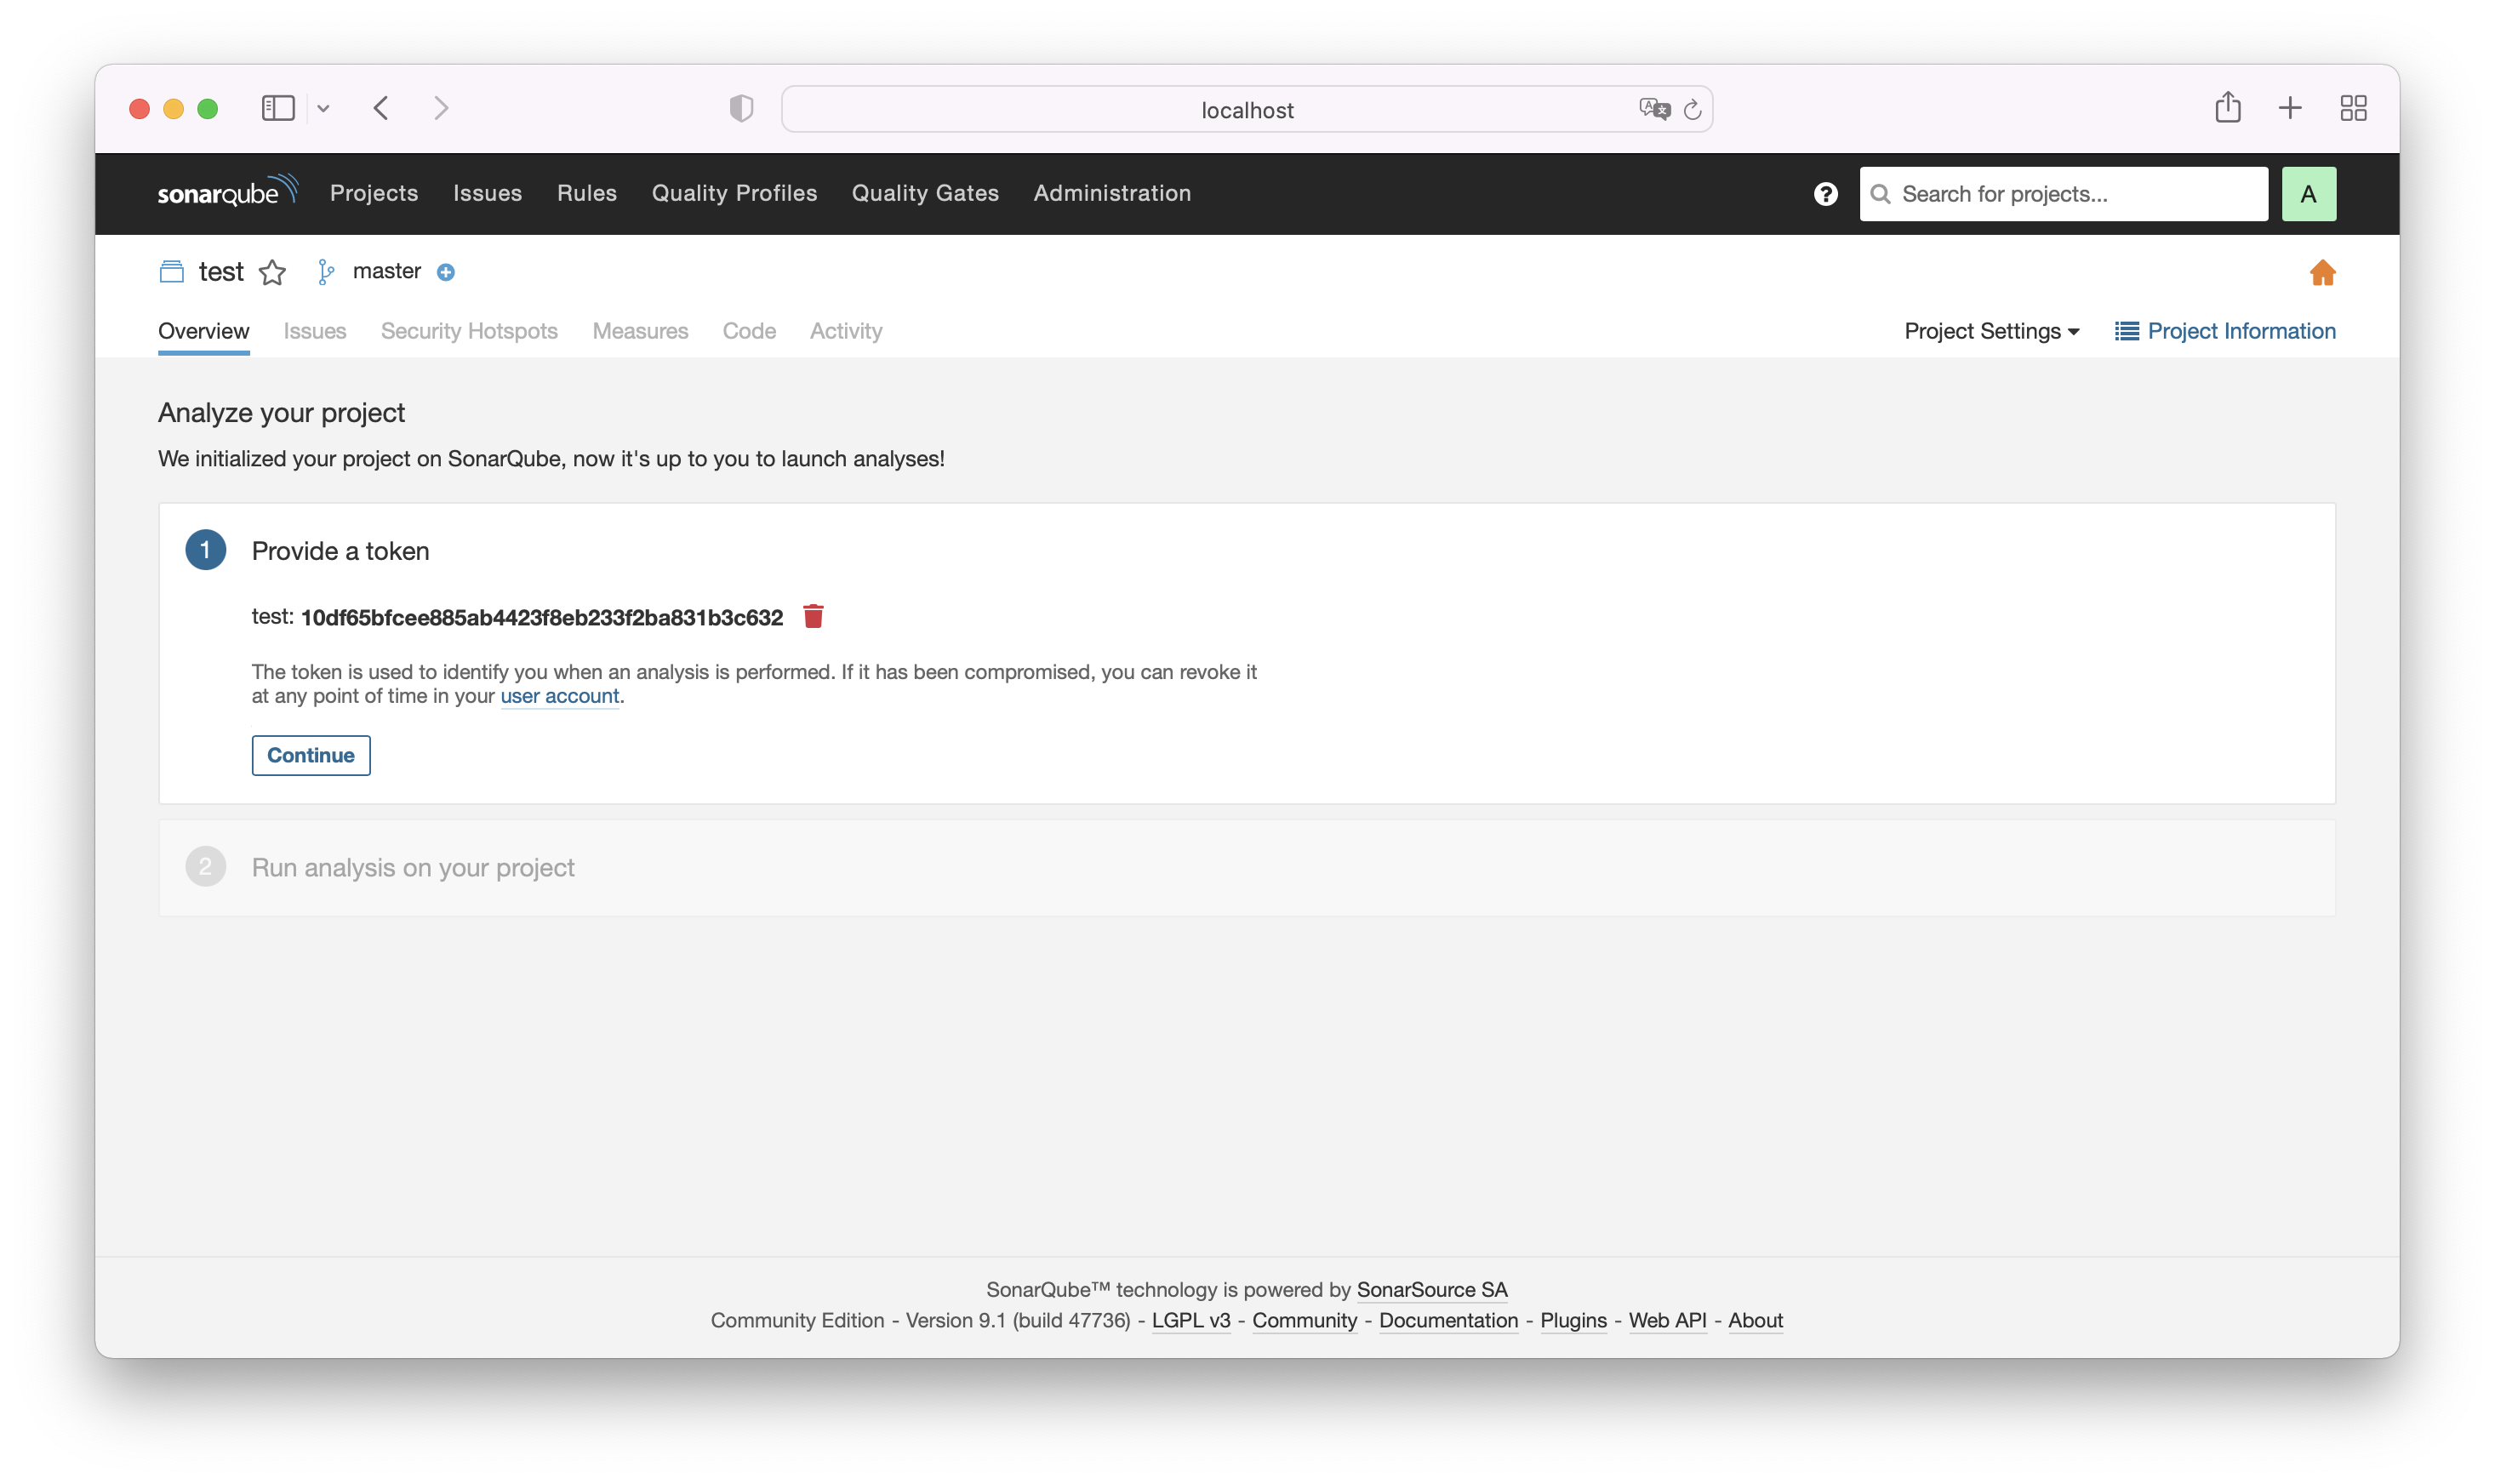This screenshot has height=1484, width=2495.
Task: Toggle Safari sidebar panel
Action: point(278,108)
